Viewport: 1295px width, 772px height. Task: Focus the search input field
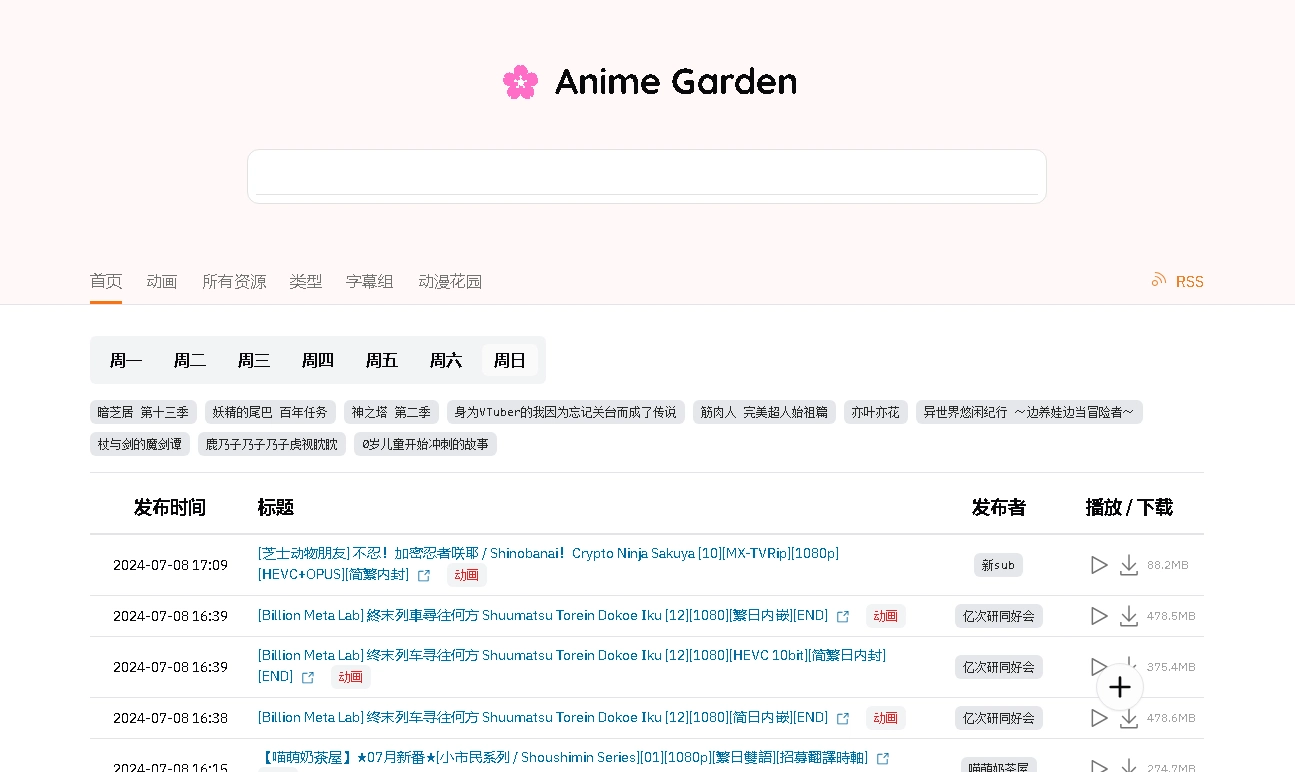point(647,176)
